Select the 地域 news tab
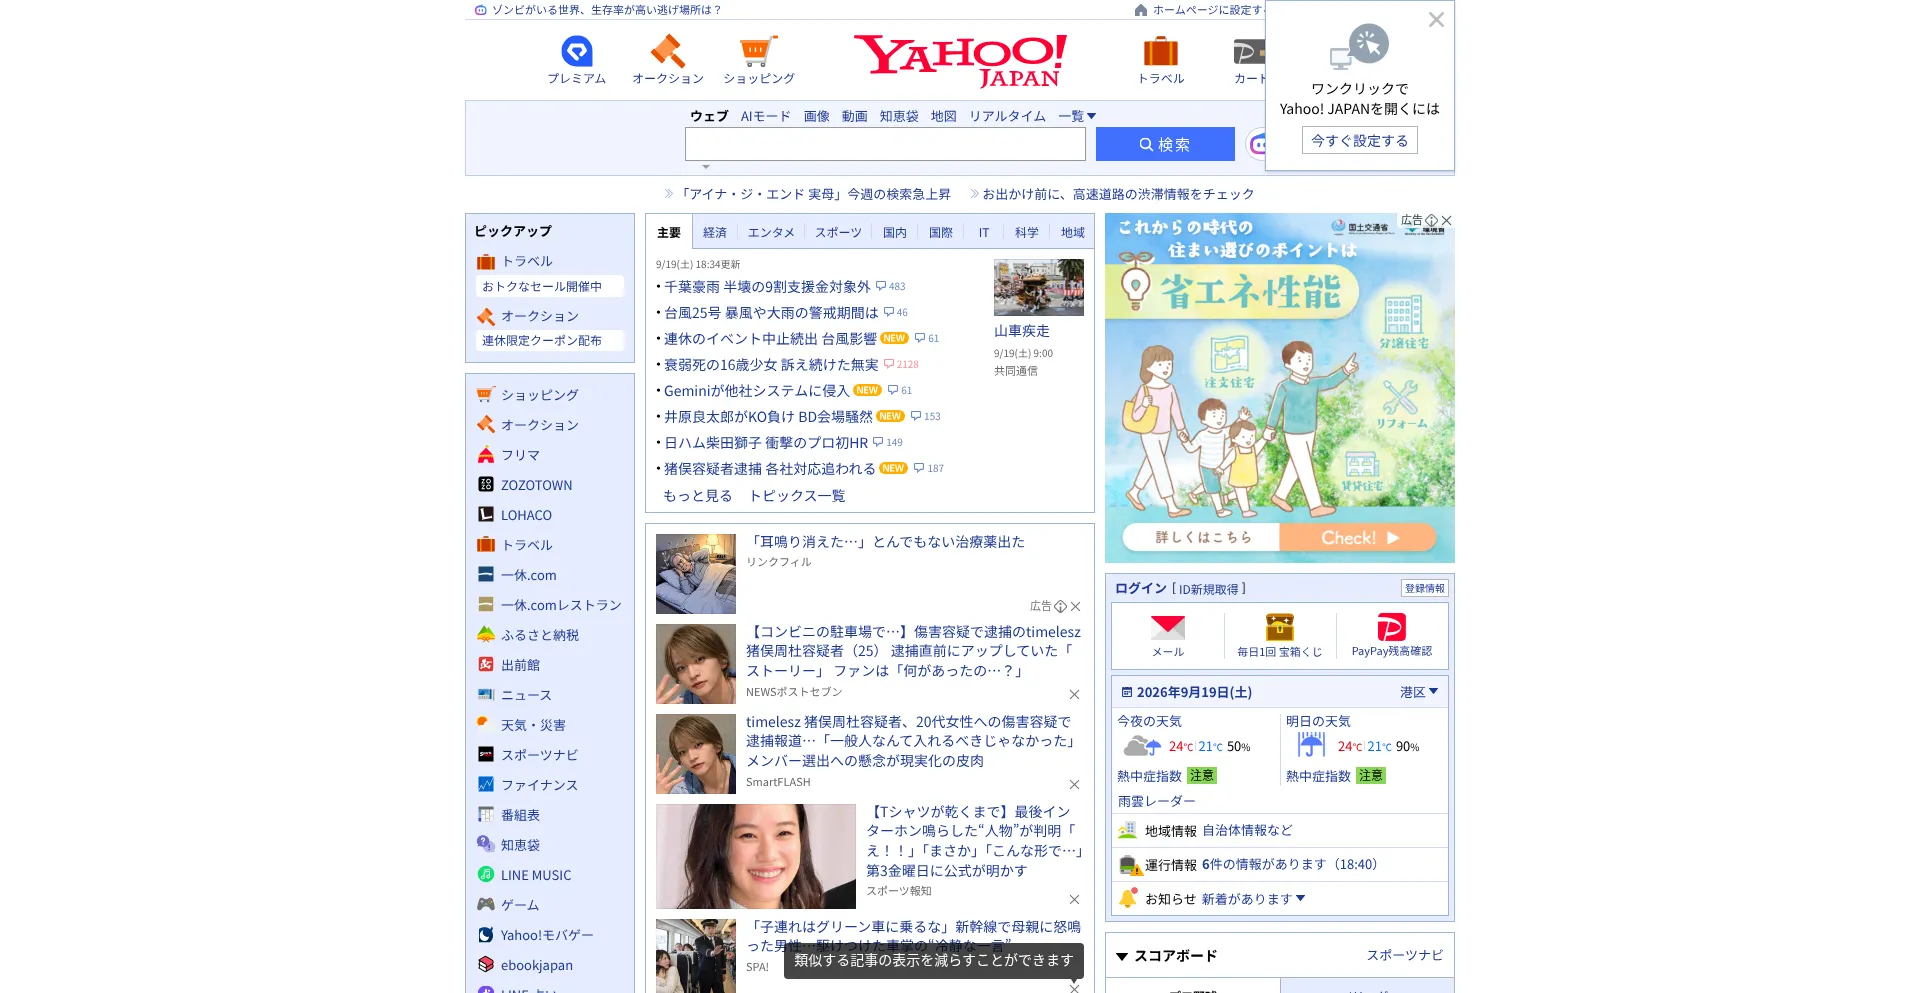 (x=1073, y=232)
